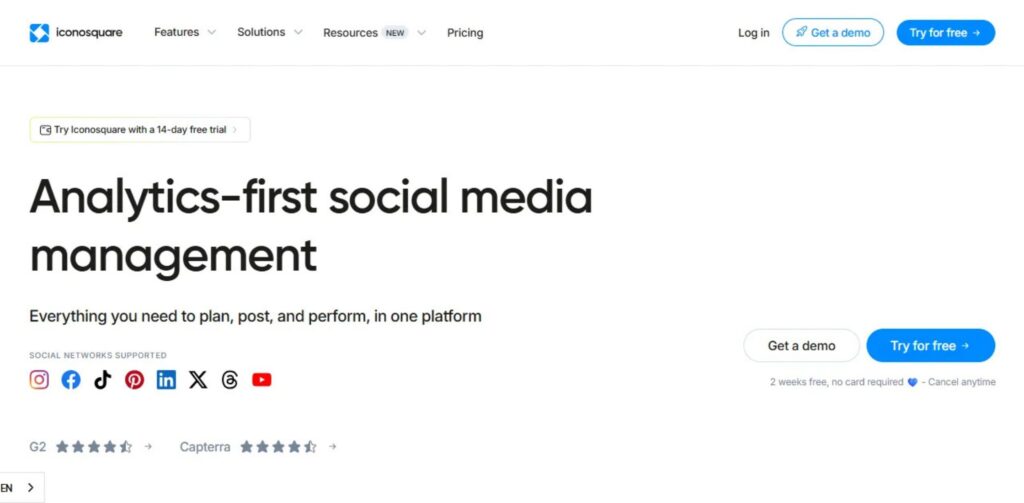
Task: Open the Capterra rating link
Action: [258, 447]
